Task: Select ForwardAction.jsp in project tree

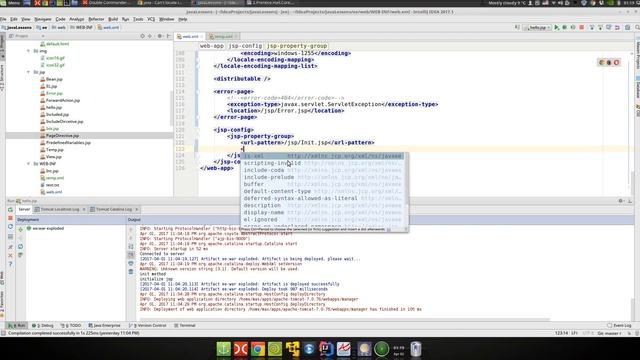Action: (62, 100)
